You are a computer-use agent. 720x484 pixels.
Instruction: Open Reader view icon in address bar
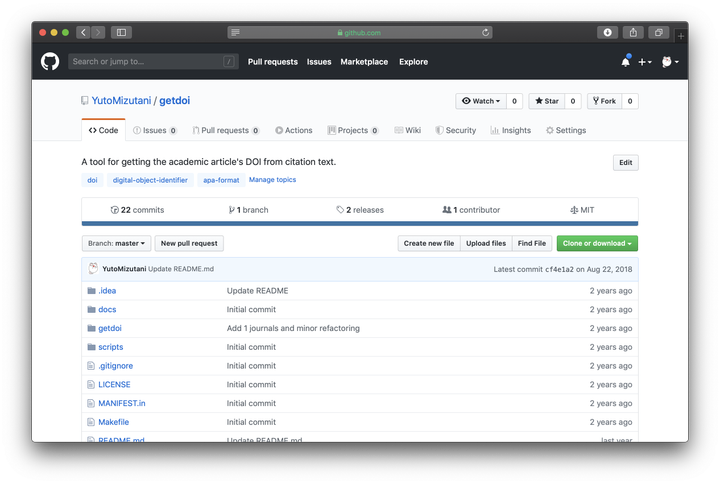click(x=235, y=33)
